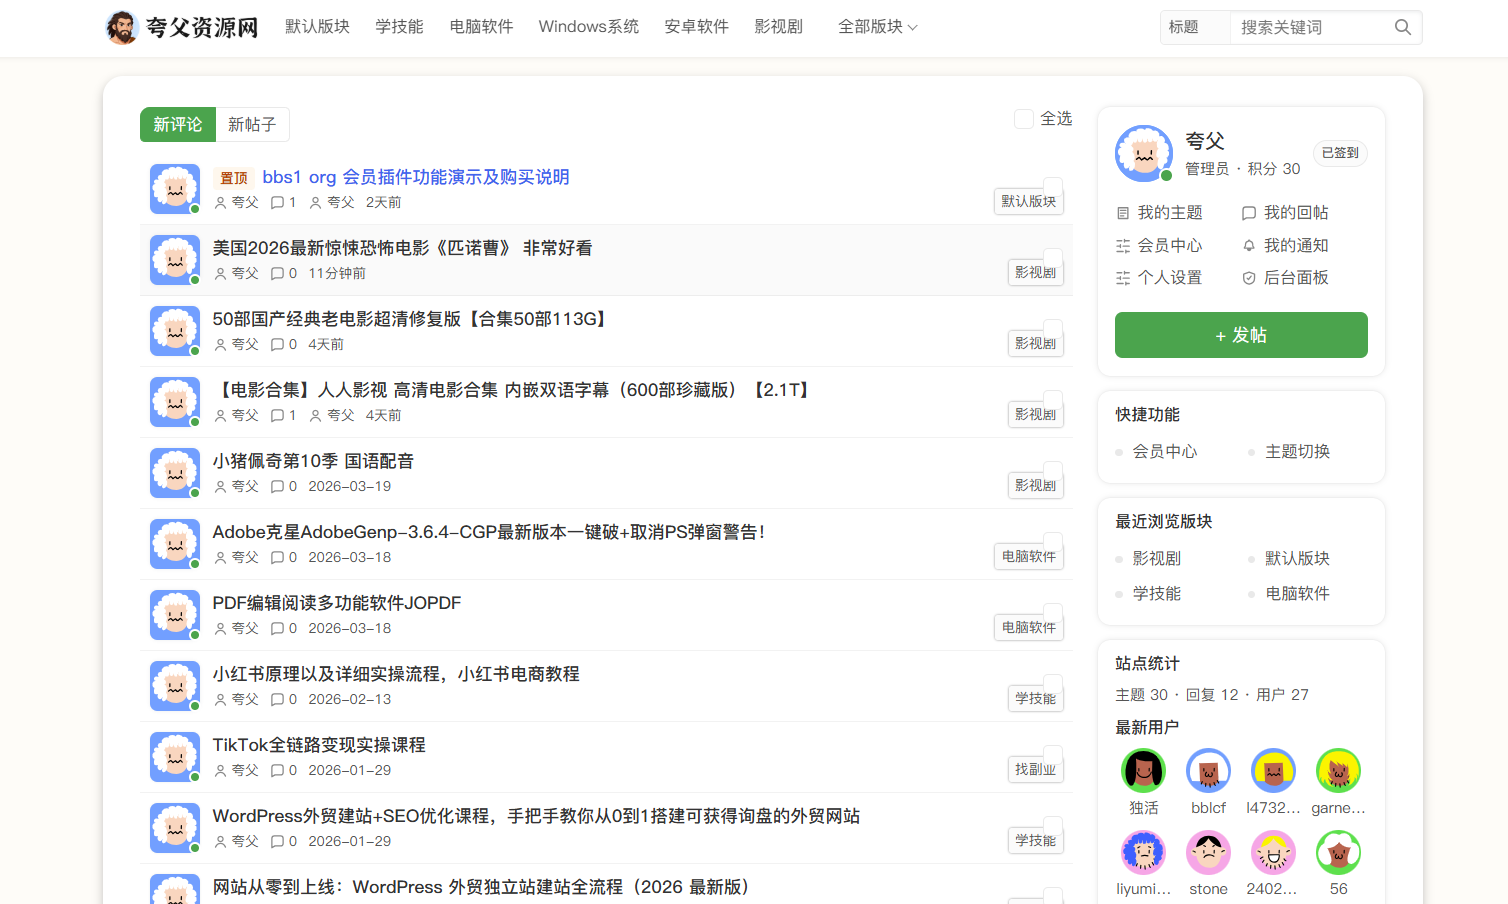Open new user liyumi avatar
1508x904 pixels.
[1144, 853]
